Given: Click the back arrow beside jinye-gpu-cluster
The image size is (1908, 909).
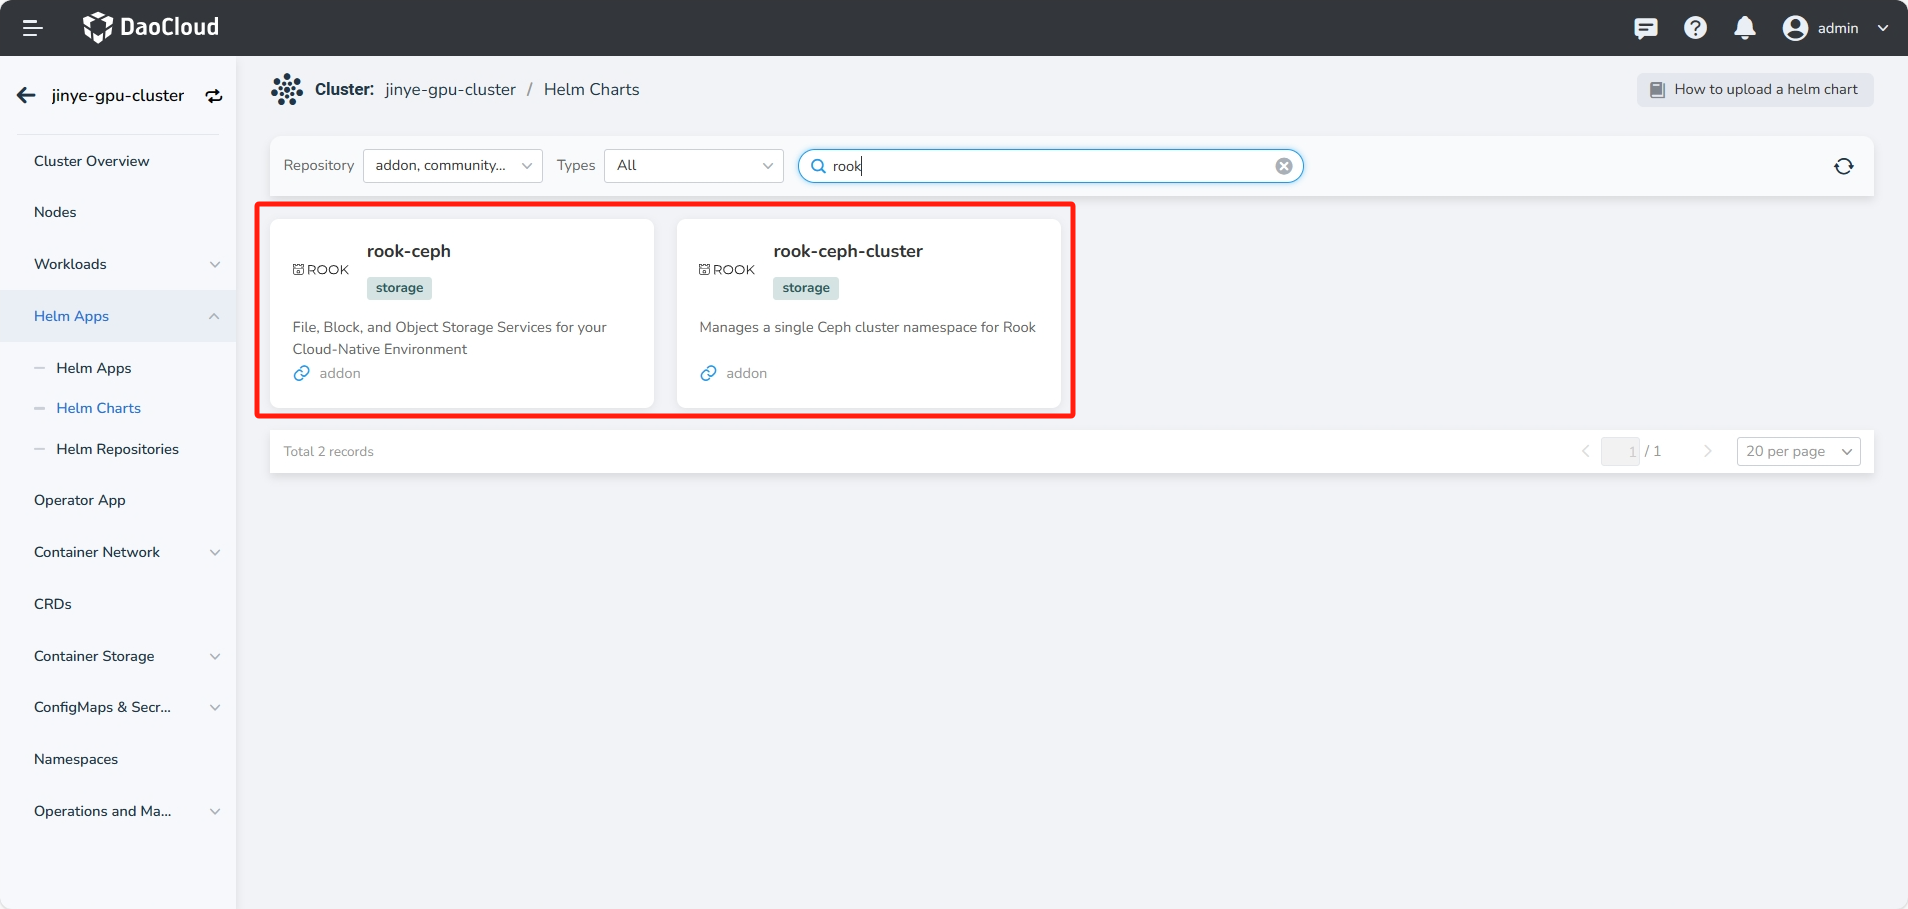Looking at the screenshot, I should 26,95.
